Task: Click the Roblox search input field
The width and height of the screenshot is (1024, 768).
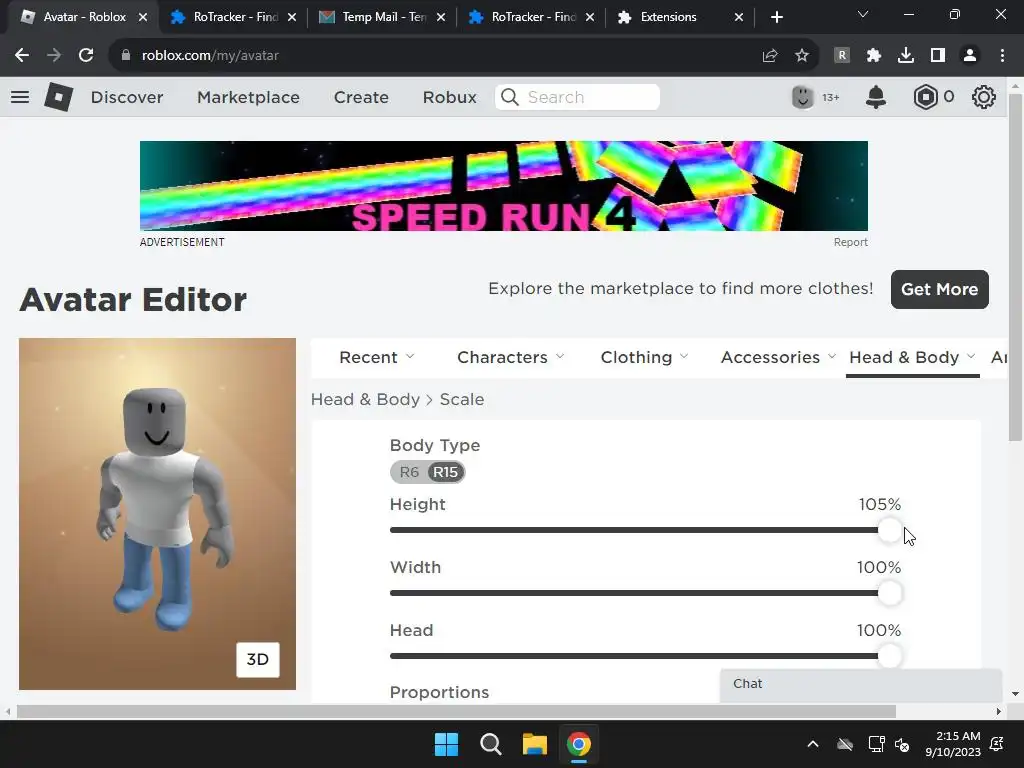Action: (x=577, y=97)
